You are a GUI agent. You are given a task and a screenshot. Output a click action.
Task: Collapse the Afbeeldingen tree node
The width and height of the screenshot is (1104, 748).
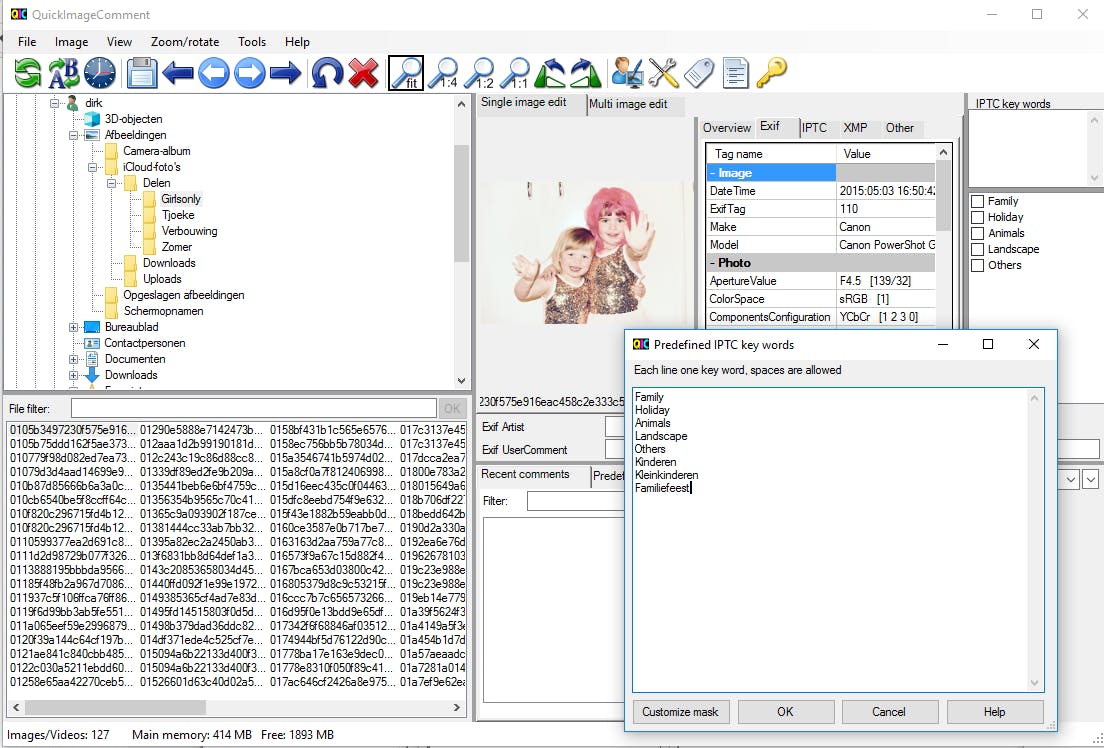click(x=73, y=135)
